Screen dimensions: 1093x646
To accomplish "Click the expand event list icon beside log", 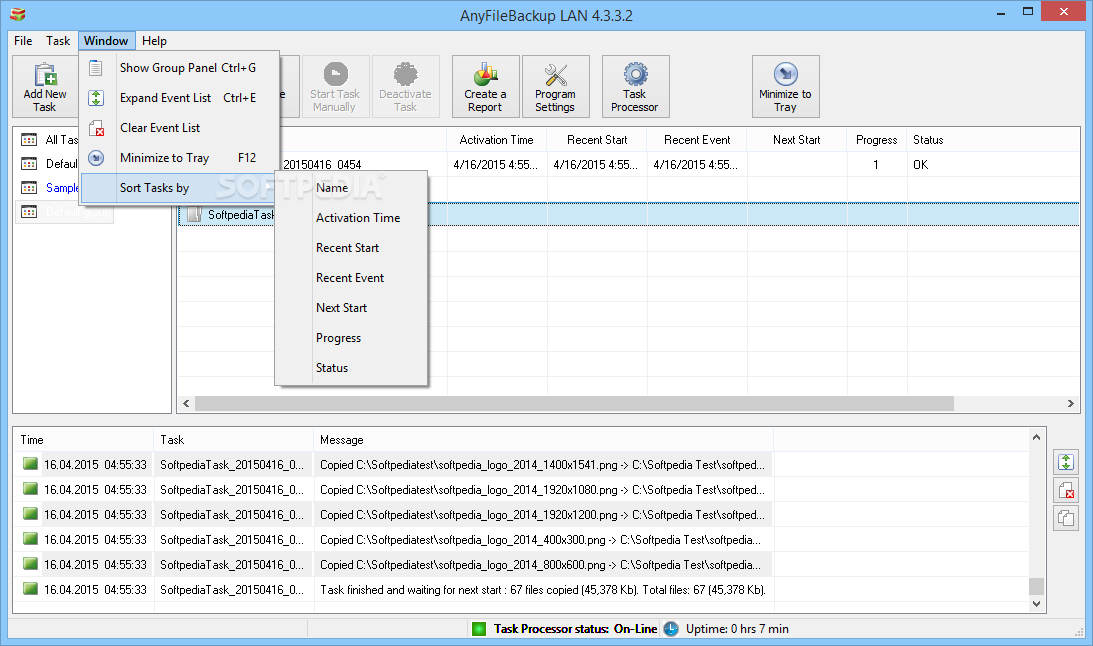I will (1065, 462).
